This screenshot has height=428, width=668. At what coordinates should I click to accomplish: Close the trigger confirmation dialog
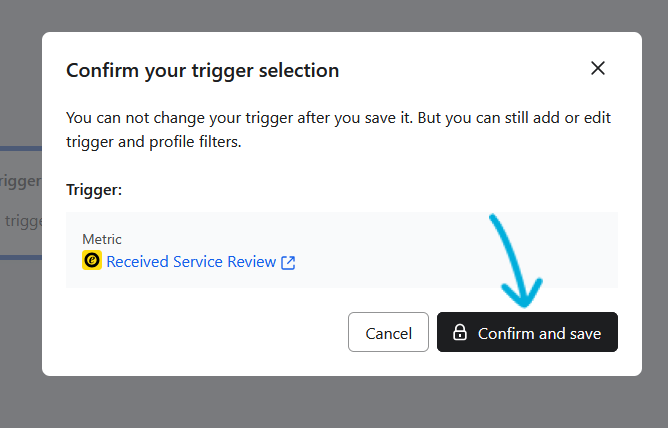click(598, 69)
